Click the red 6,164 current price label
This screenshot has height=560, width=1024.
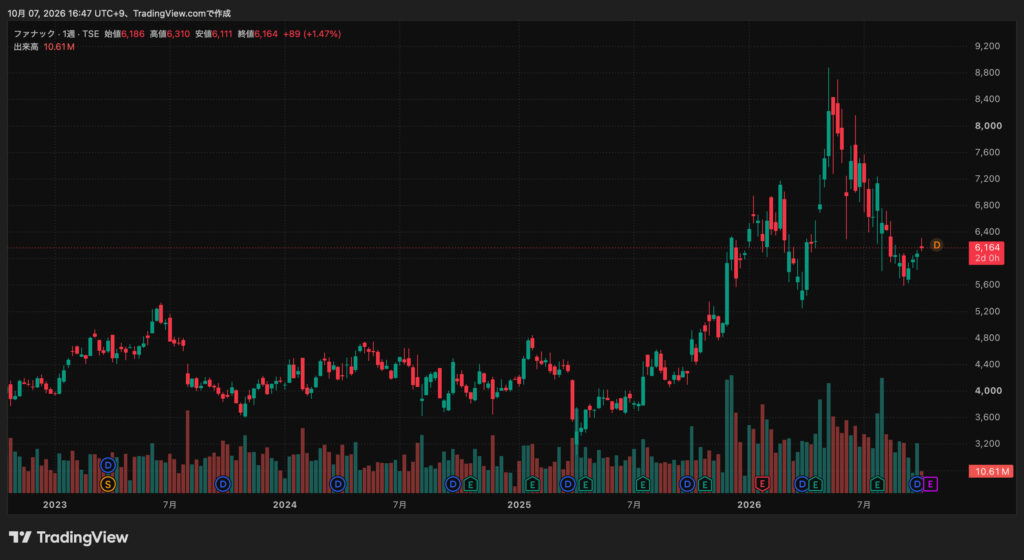pos(987,247)
